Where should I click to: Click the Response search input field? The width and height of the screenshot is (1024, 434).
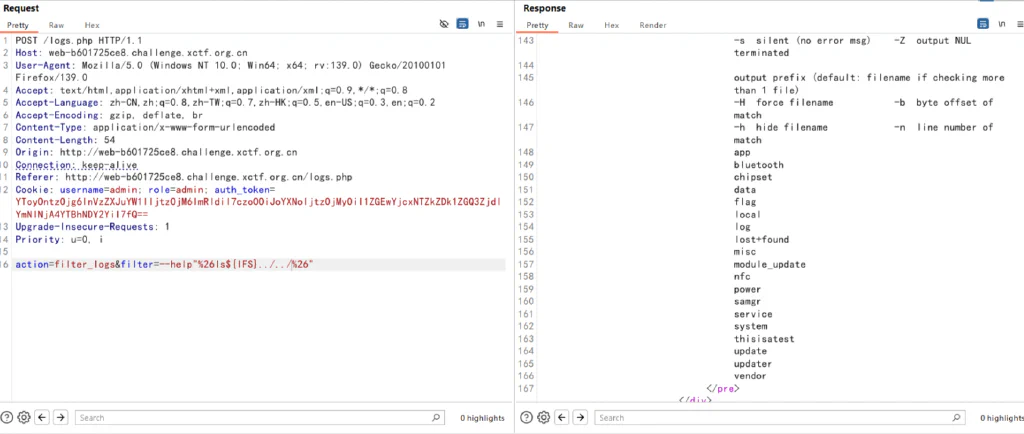click(780, 418)
